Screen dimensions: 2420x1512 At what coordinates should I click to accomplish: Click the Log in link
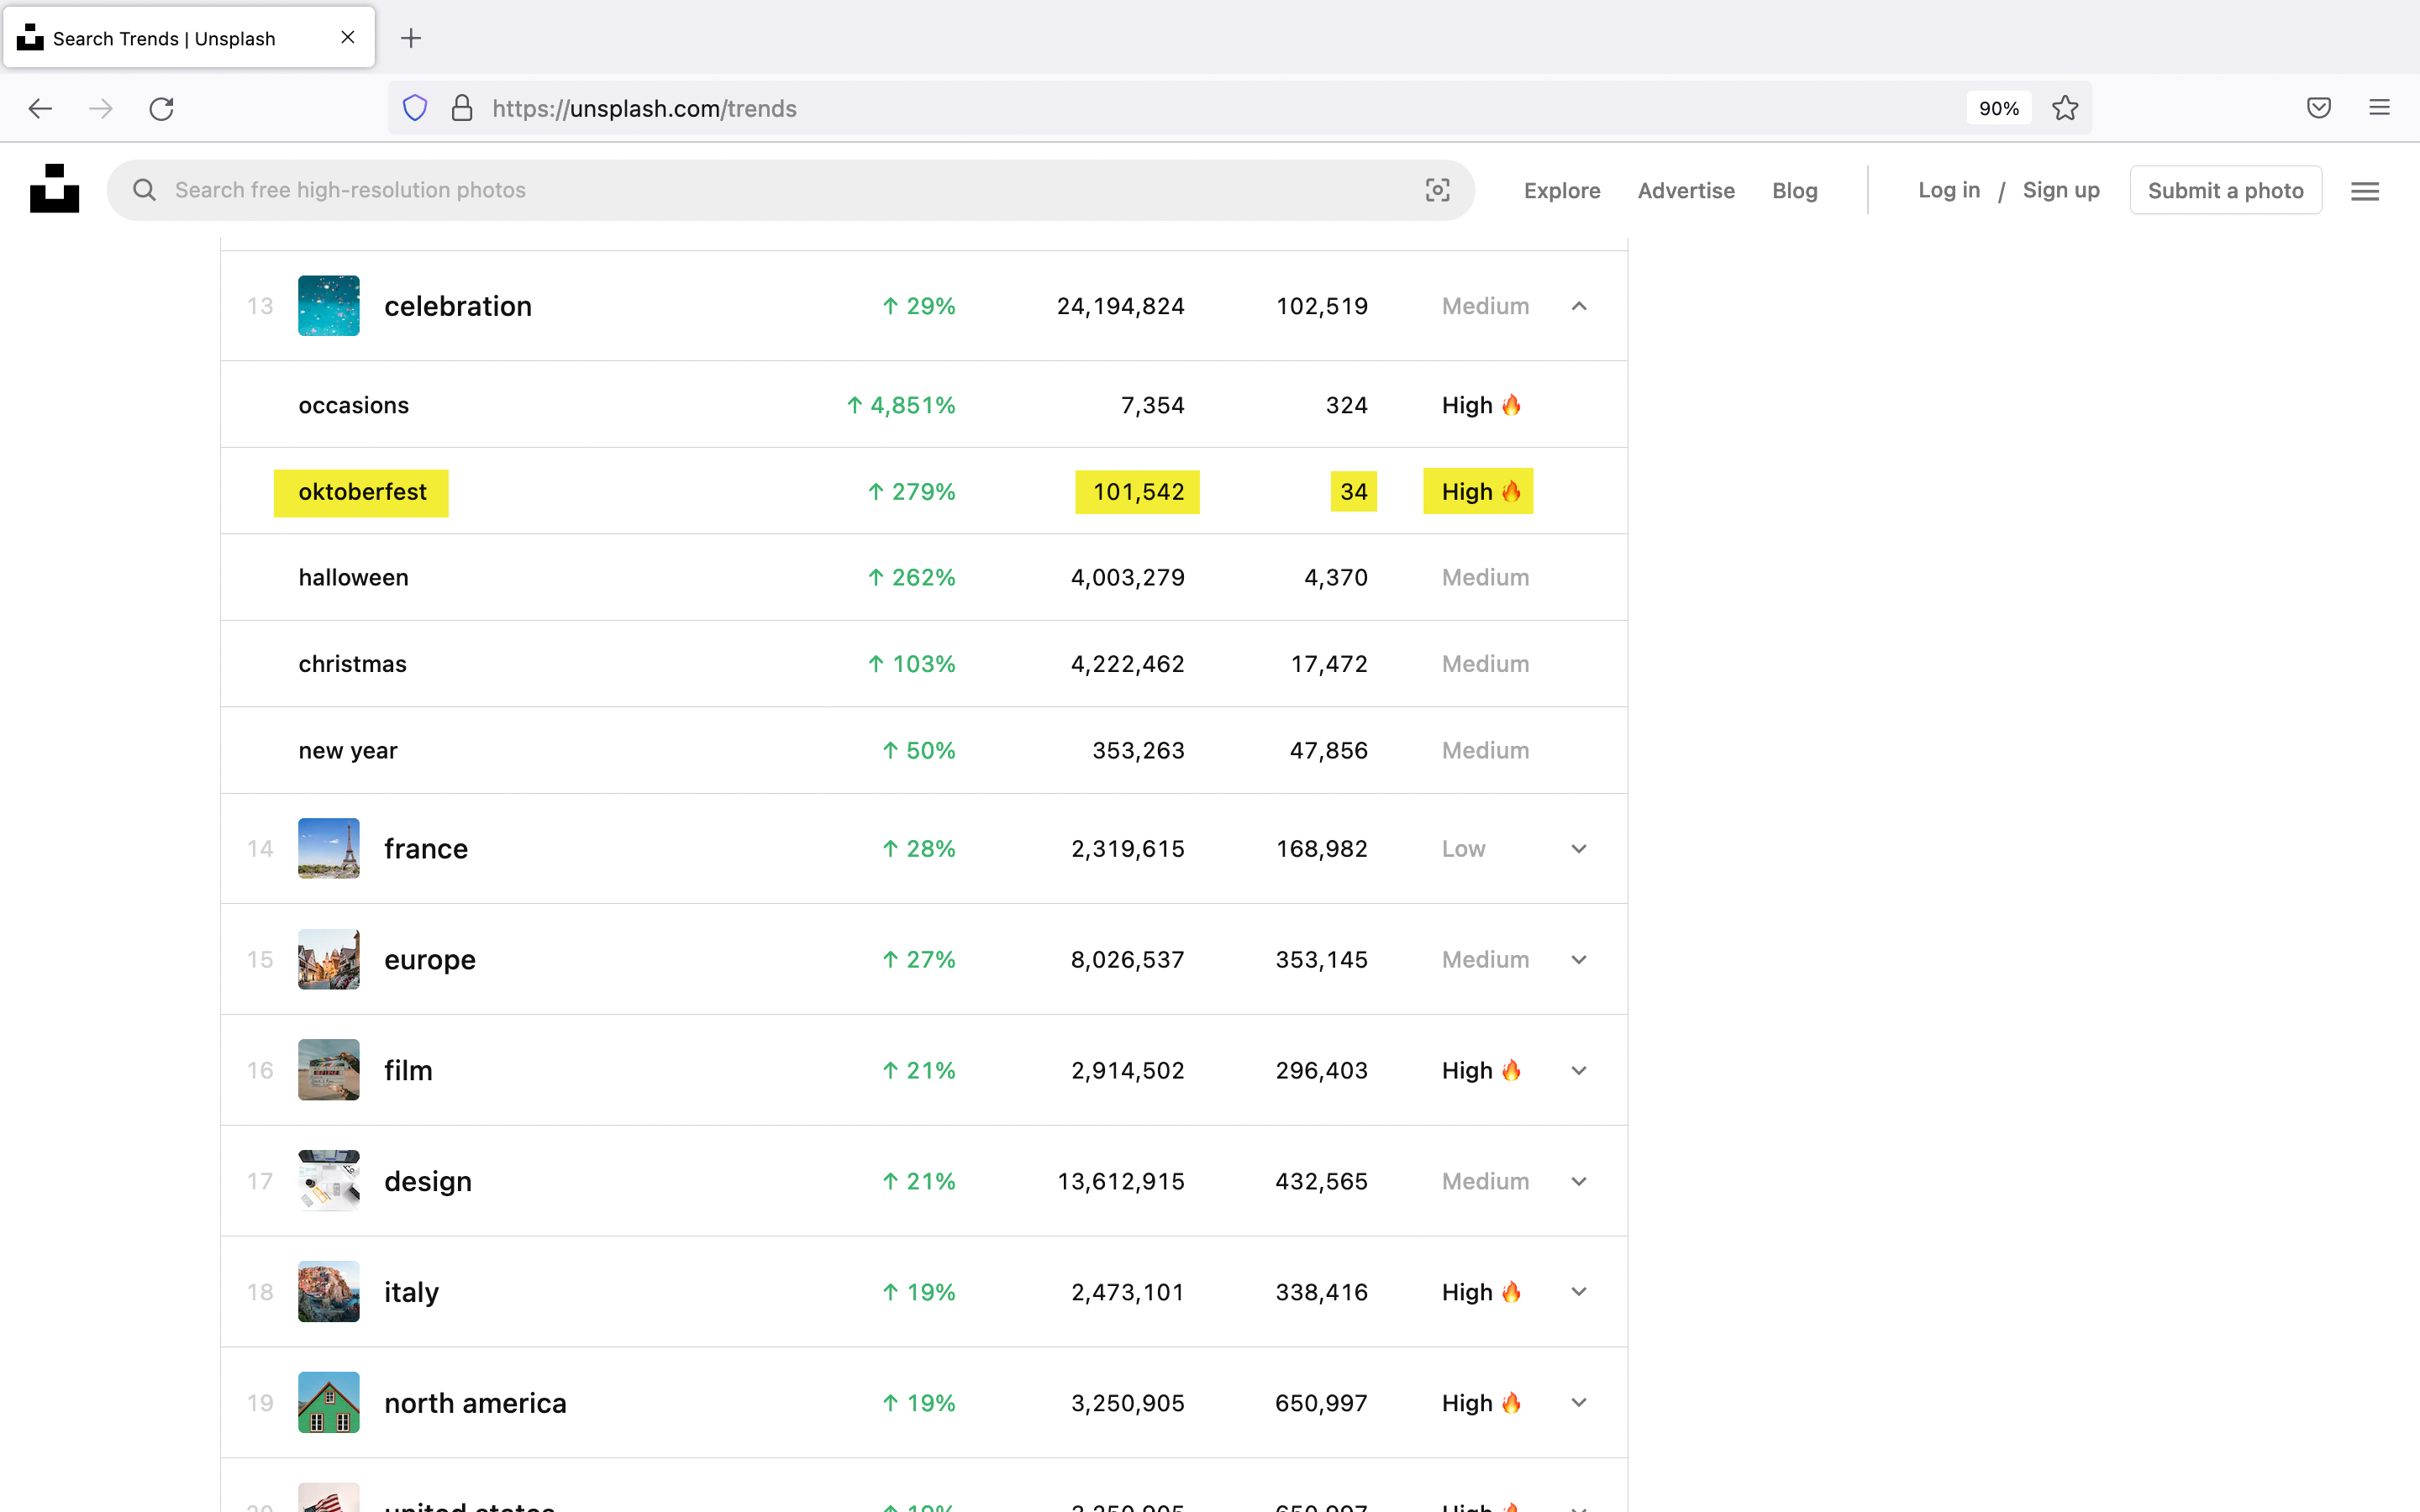tap(1948, 190)
